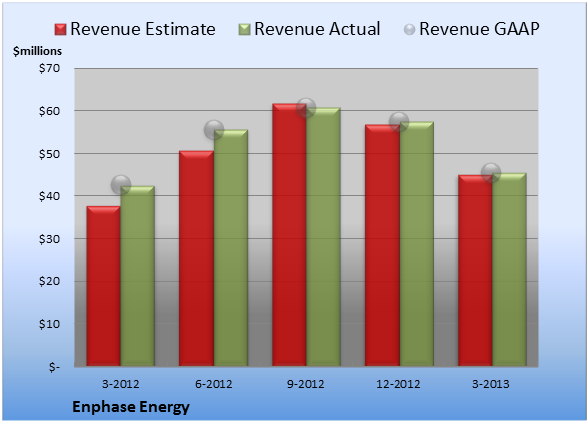Click the green actual bar for 12-2012
588x422 pixels.
point(416,244)
